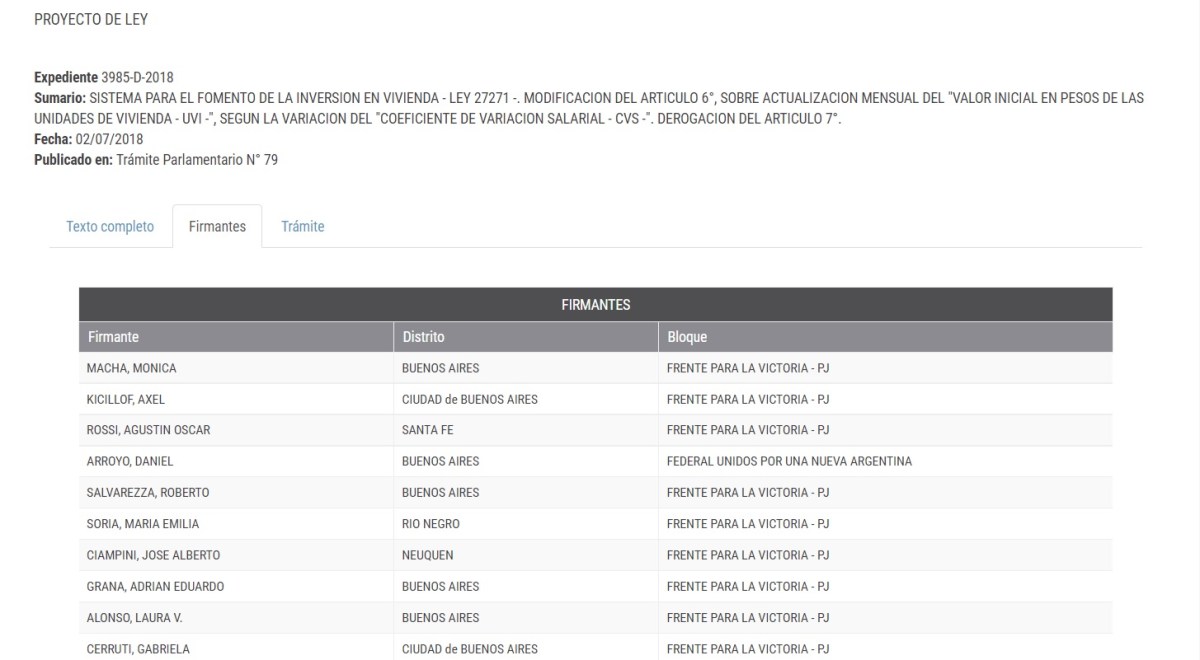Click the Firmante column header
This screenshot has width=1200, height=660.
tap(113, 337)
